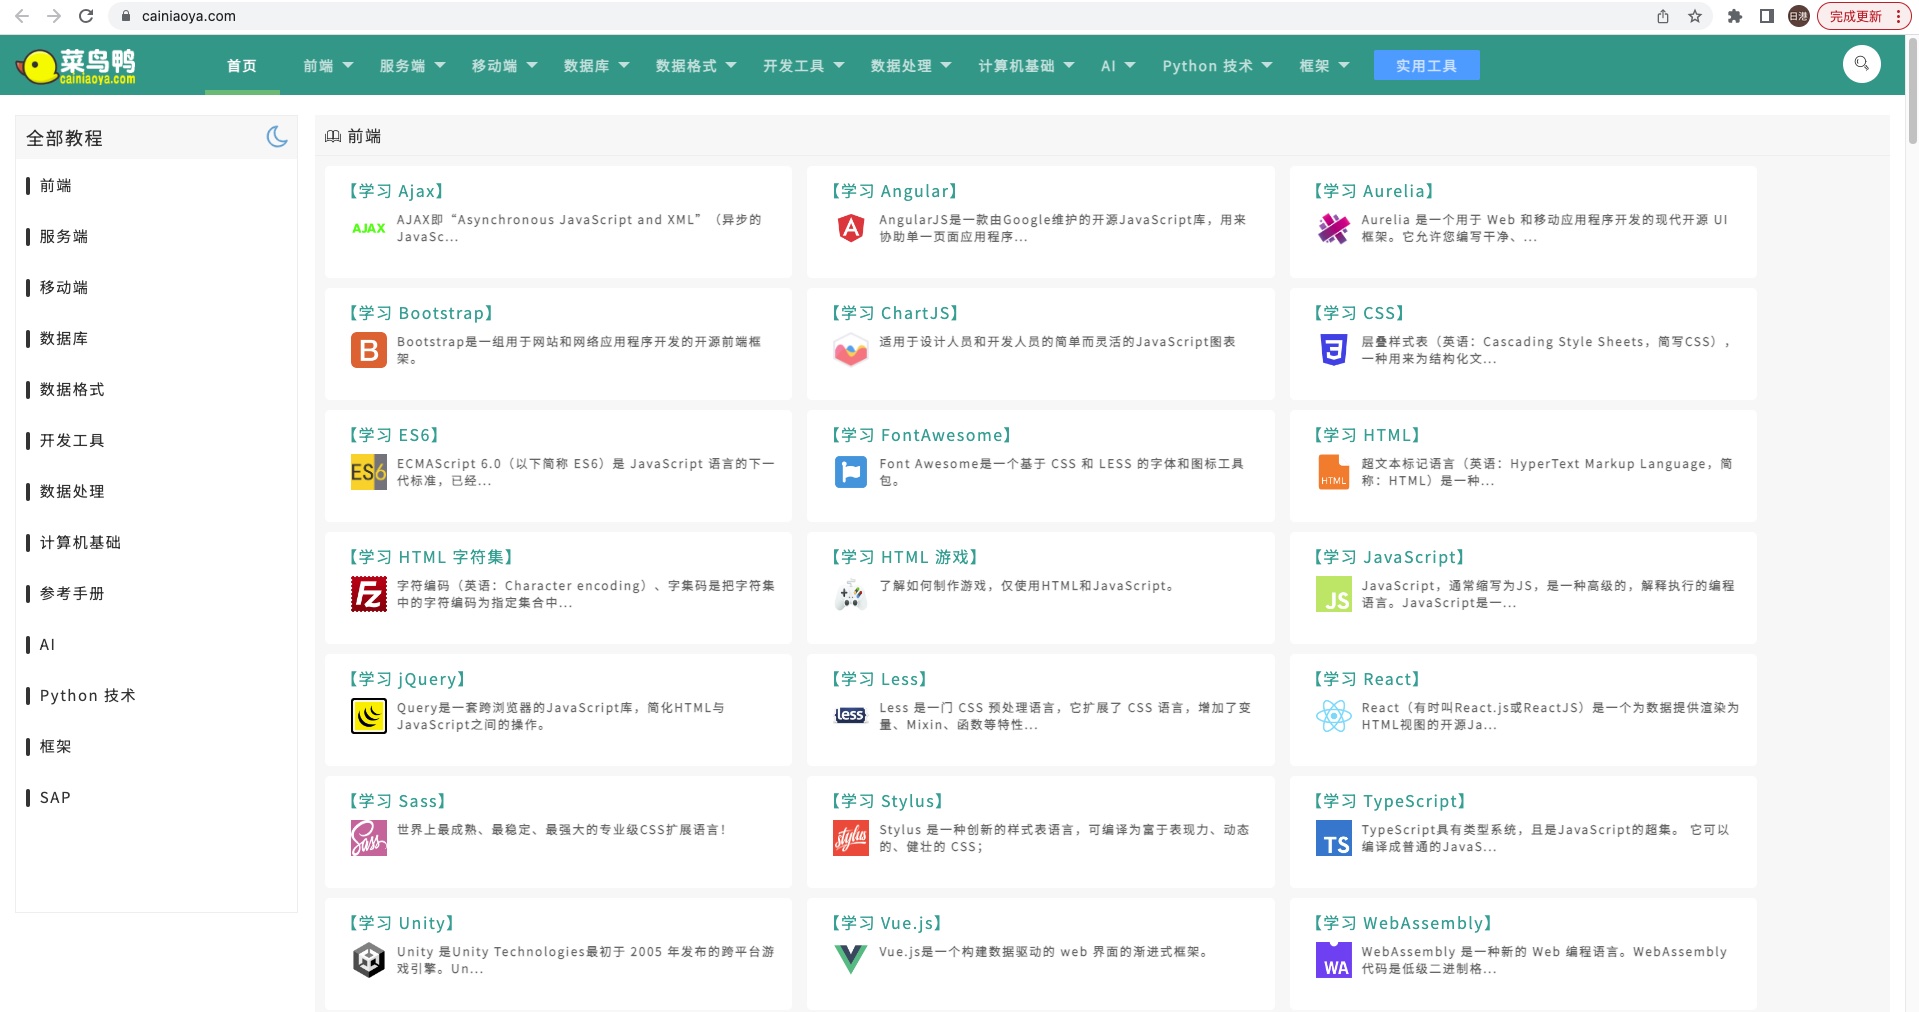The image size is (1919, 1012).
Task: Click the Aurelia logo icon
Action: pyautogui.click(x=1333, y=228)
